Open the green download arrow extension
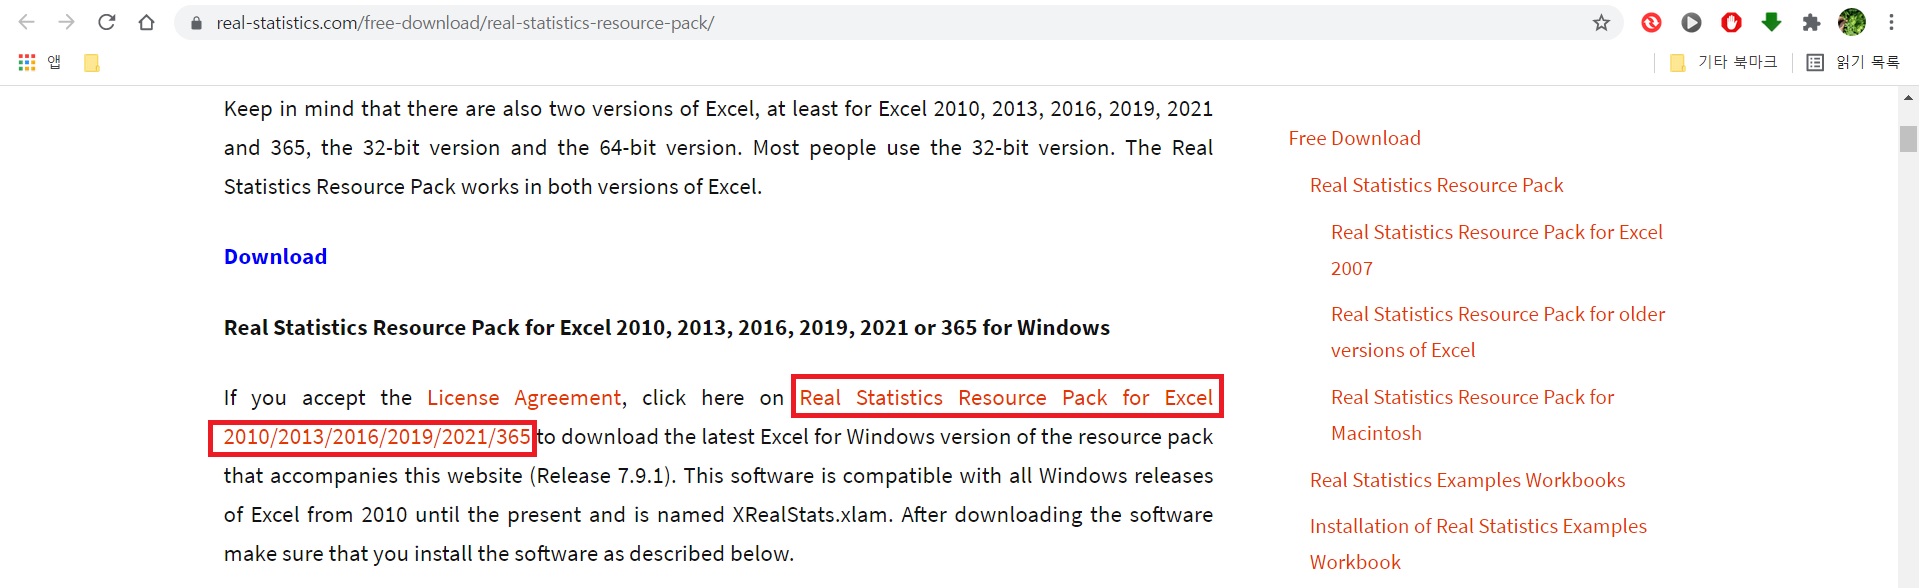The height and width of the screenshot is (588, 1920). click(x=1771, y=22)
